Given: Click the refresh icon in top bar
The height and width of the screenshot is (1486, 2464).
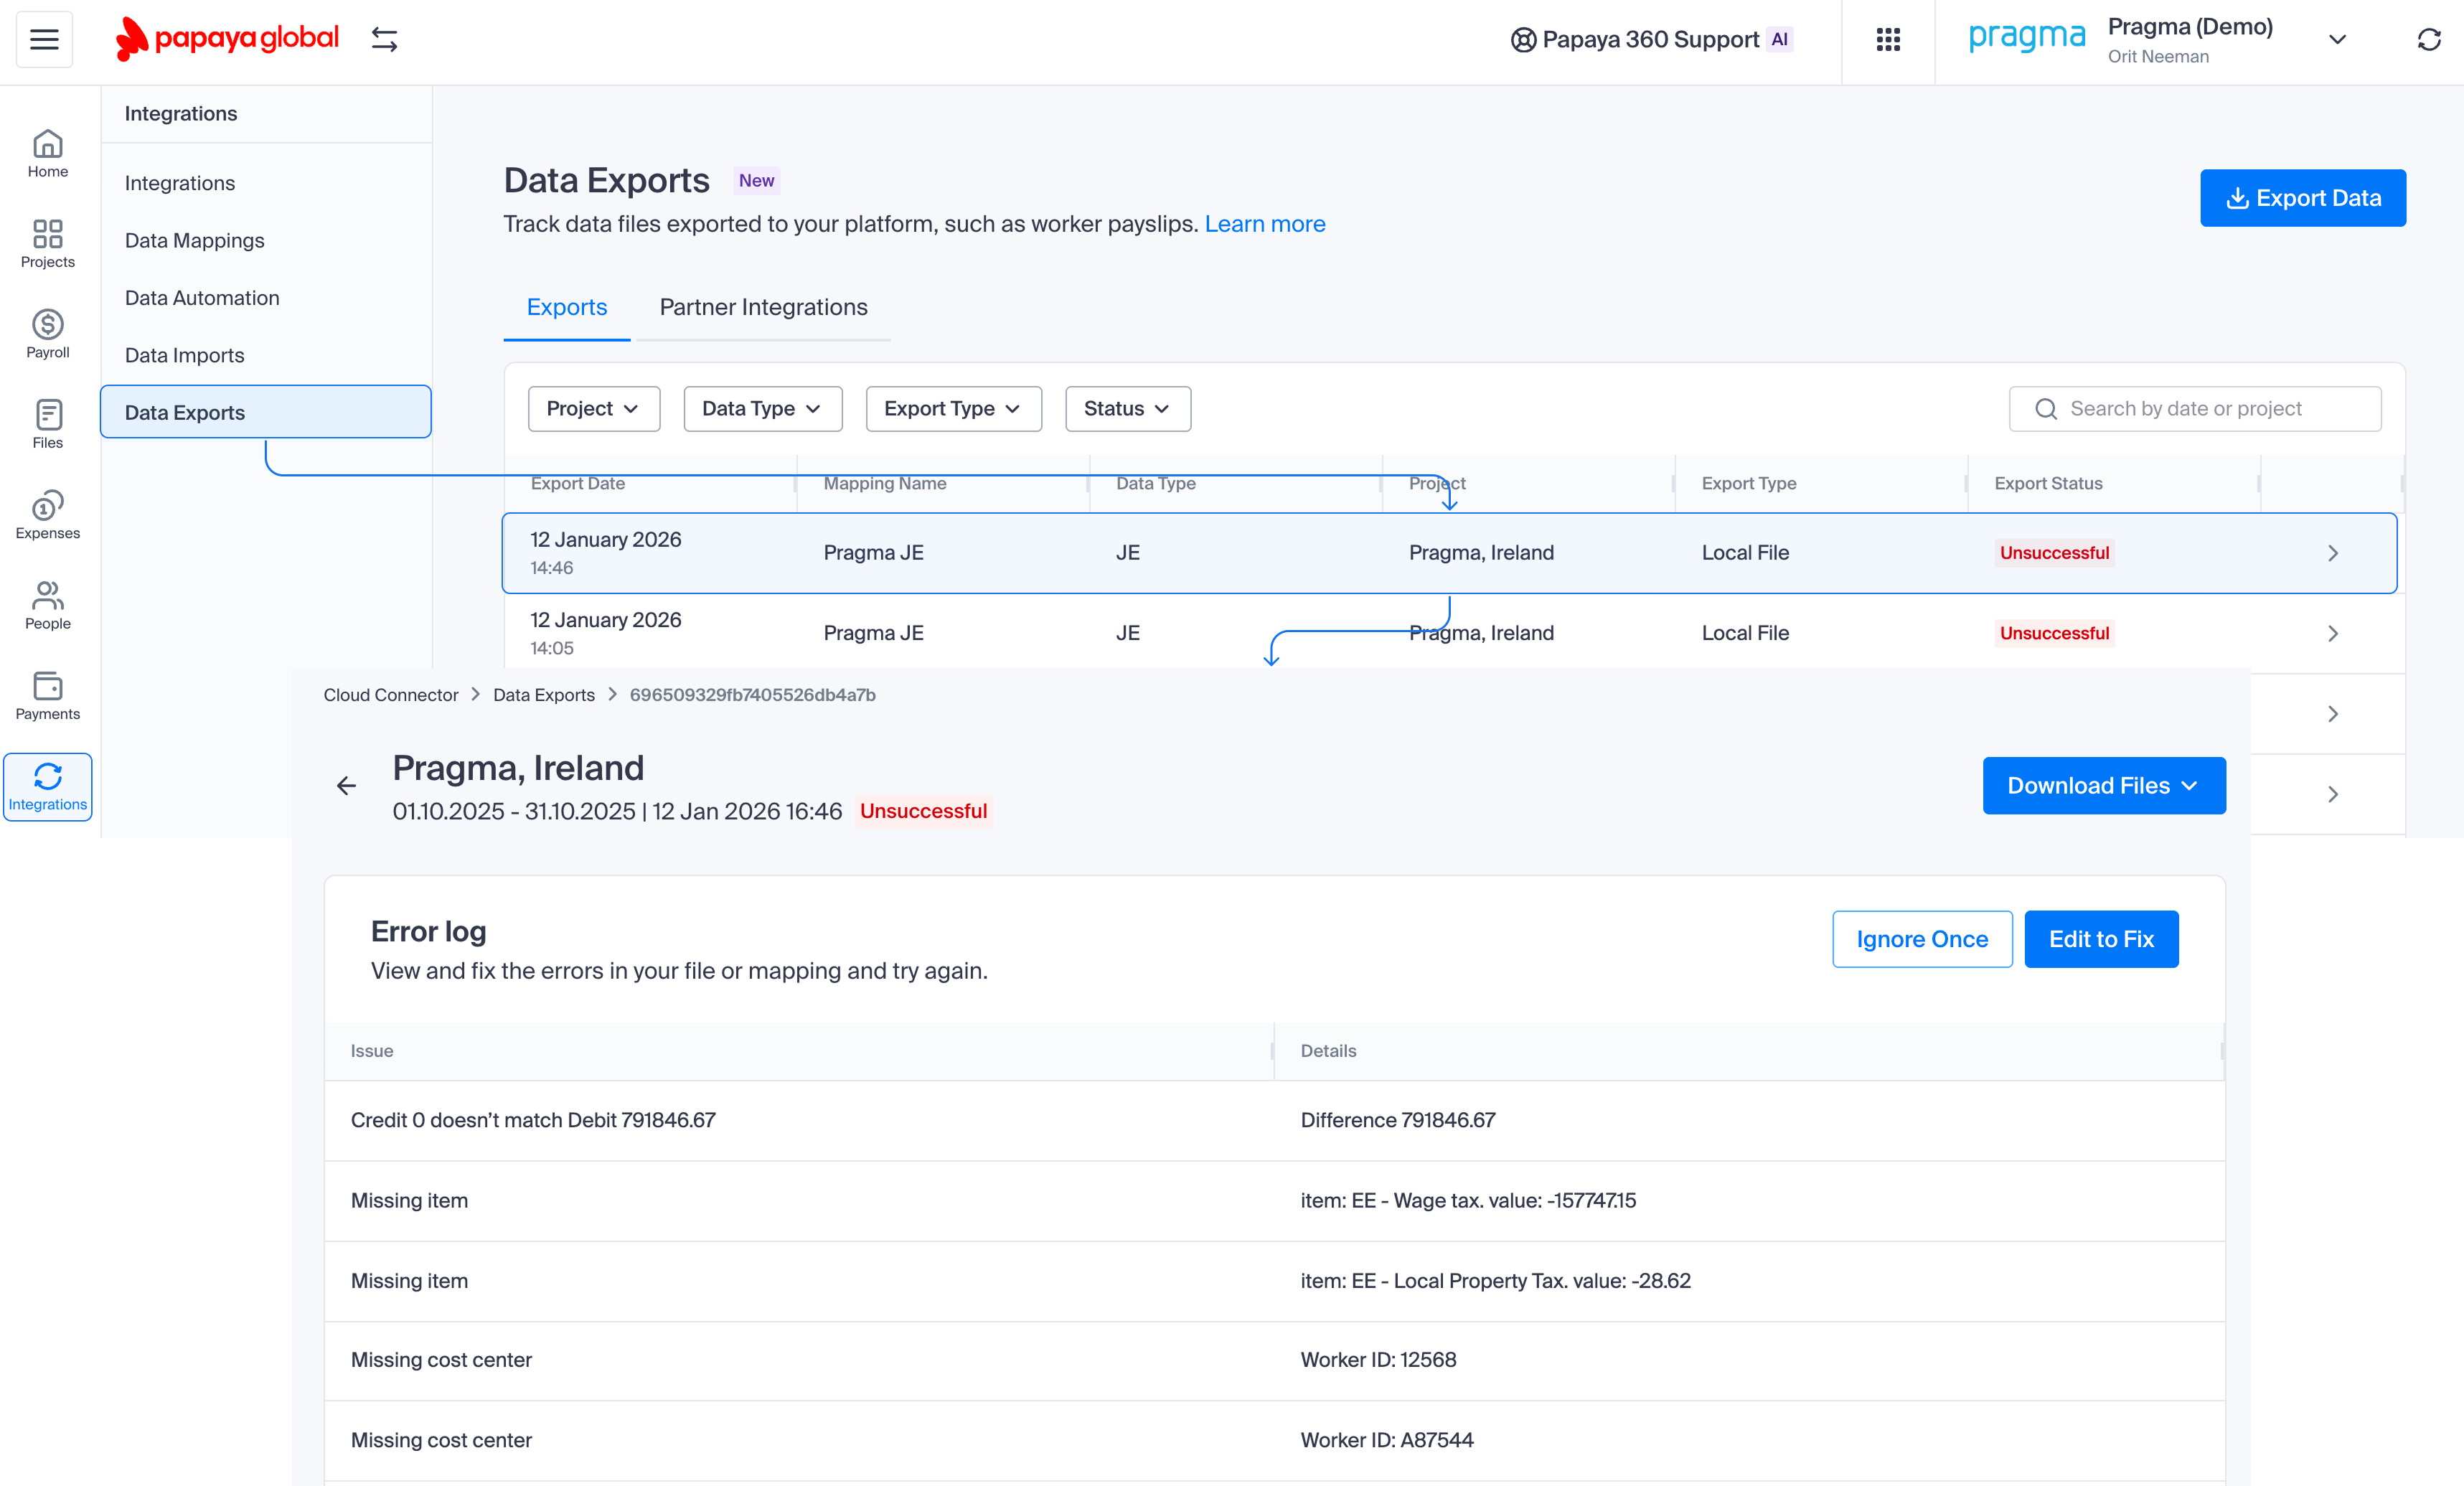Looking at the screenshot, I should click(x=2428, y=39).
